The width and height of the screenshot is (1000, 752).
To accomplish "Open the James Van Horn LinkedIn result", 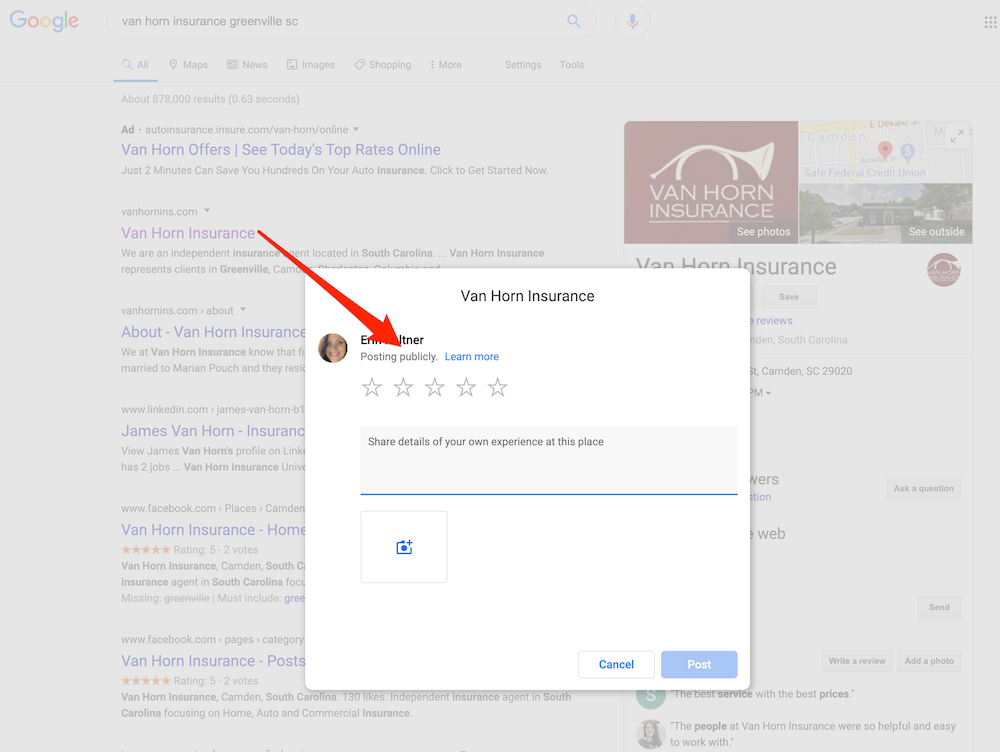I will 213,431.
